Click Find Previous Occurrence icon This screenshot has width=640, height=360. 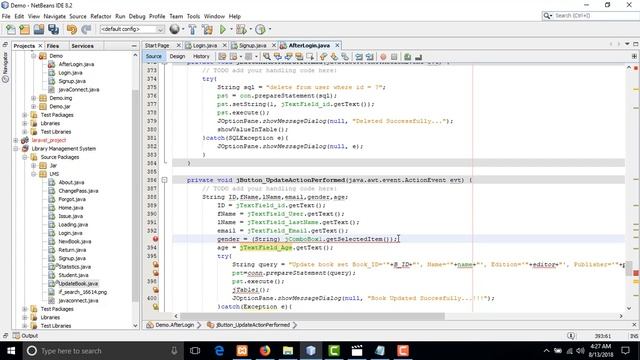click(x=278, y=57)
